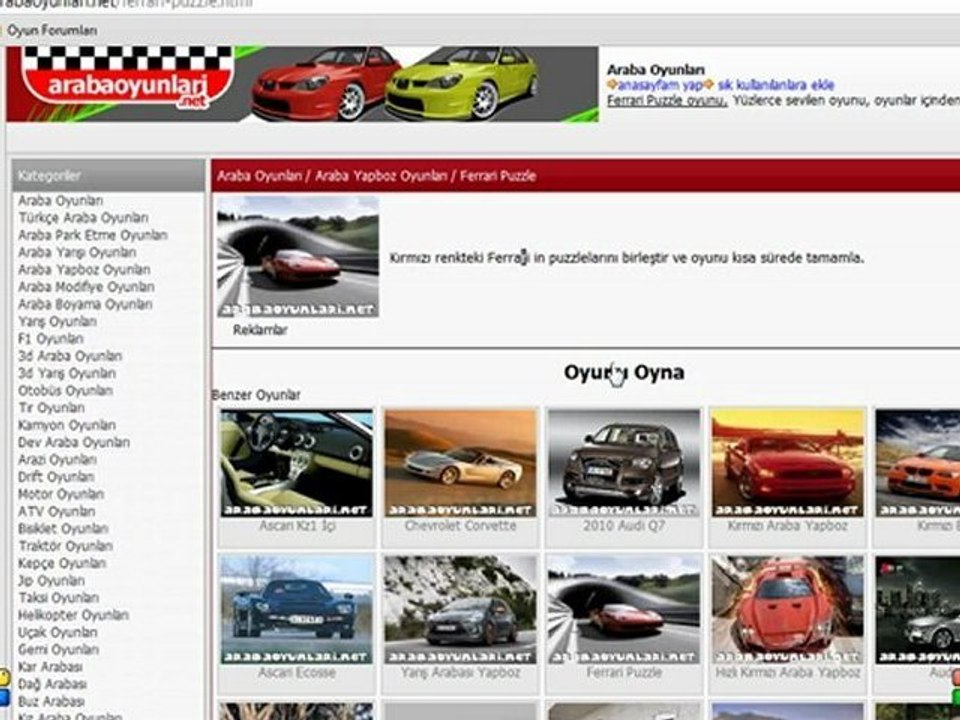The image size is (960, 720).
Task: Click 'Araba Yapboz Oyunları' in the red breadcrumb bar
Action: [381, 176]
